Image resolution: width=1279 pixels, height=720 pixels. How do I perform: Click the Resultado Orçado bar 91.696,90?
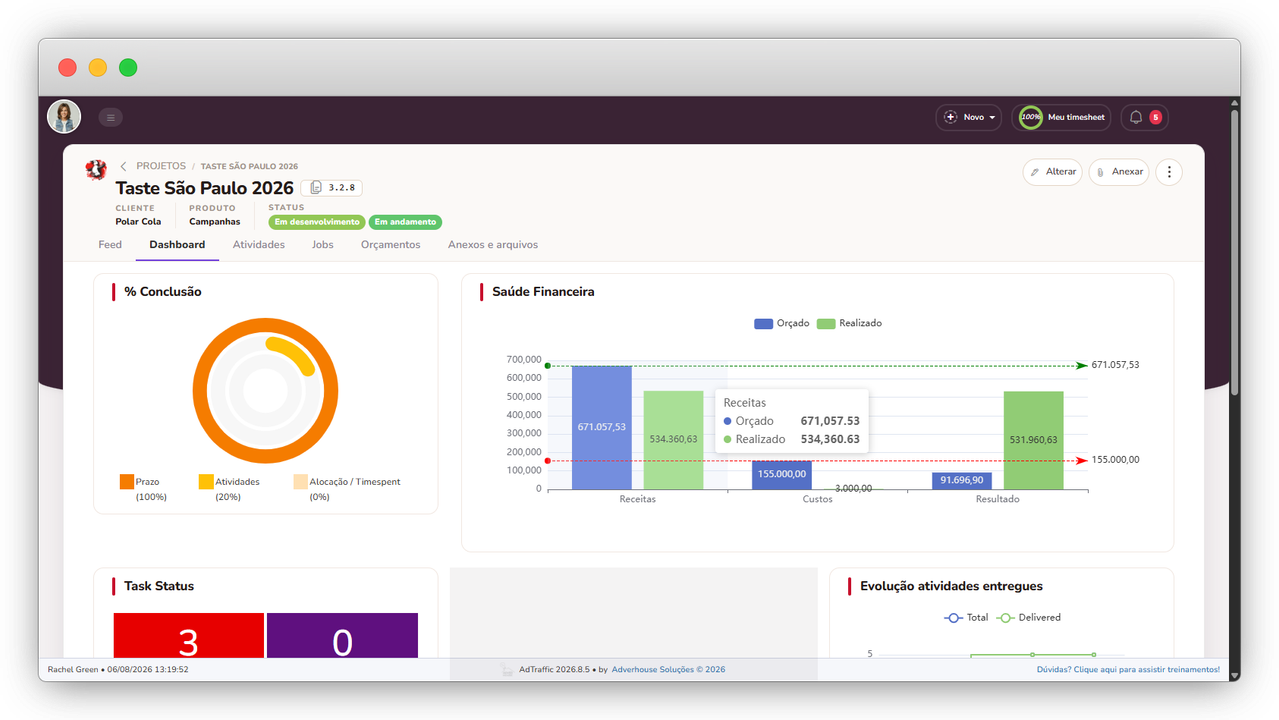(962, 481)
